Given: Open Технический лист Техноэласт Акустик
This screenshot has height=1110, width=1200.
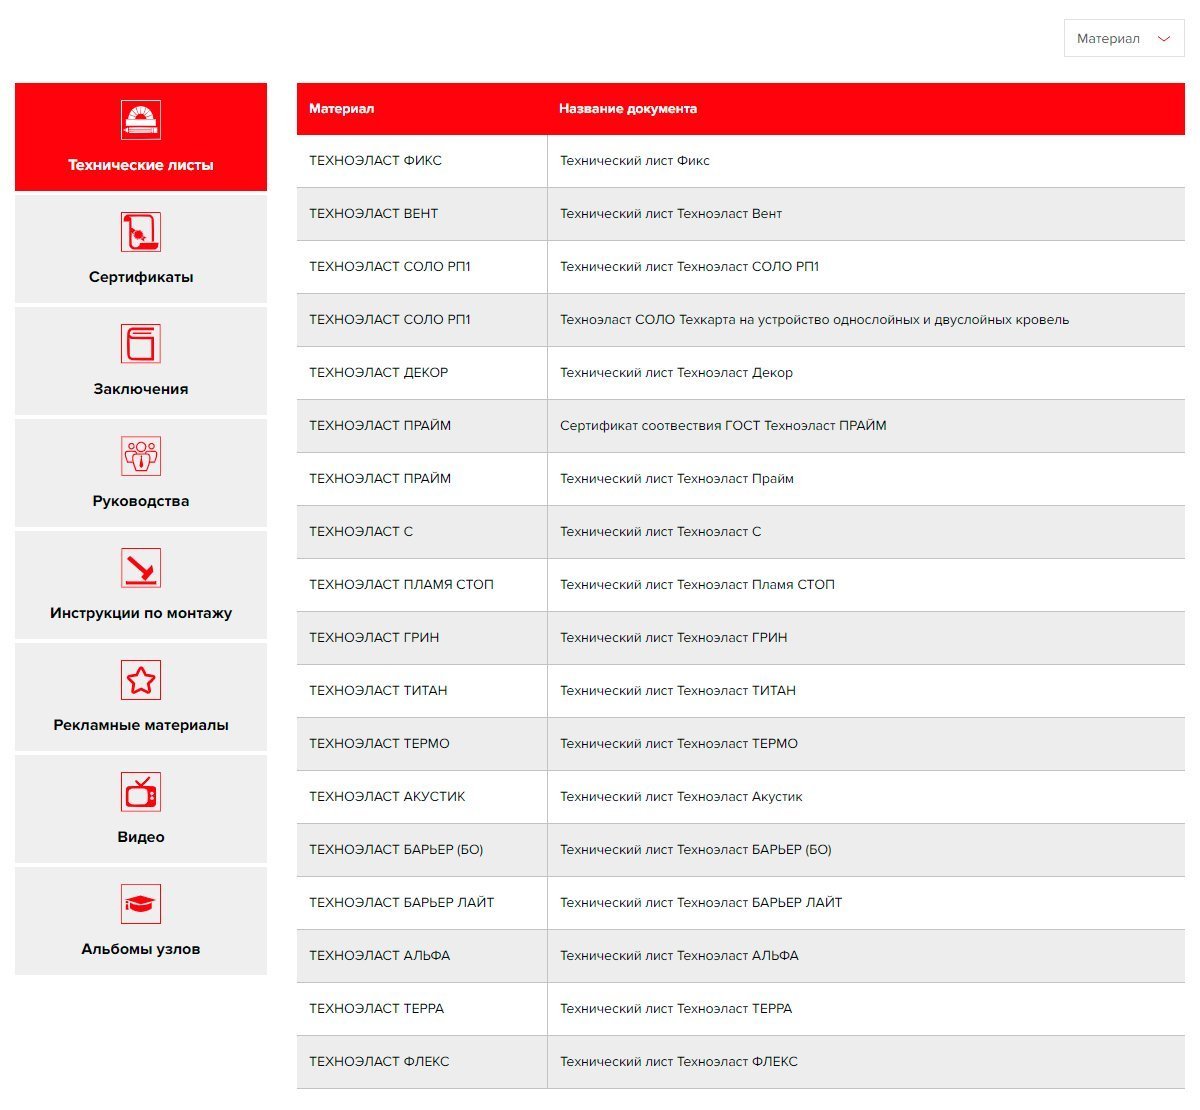Looking at the screenshot, I should [x=681, y=797].
